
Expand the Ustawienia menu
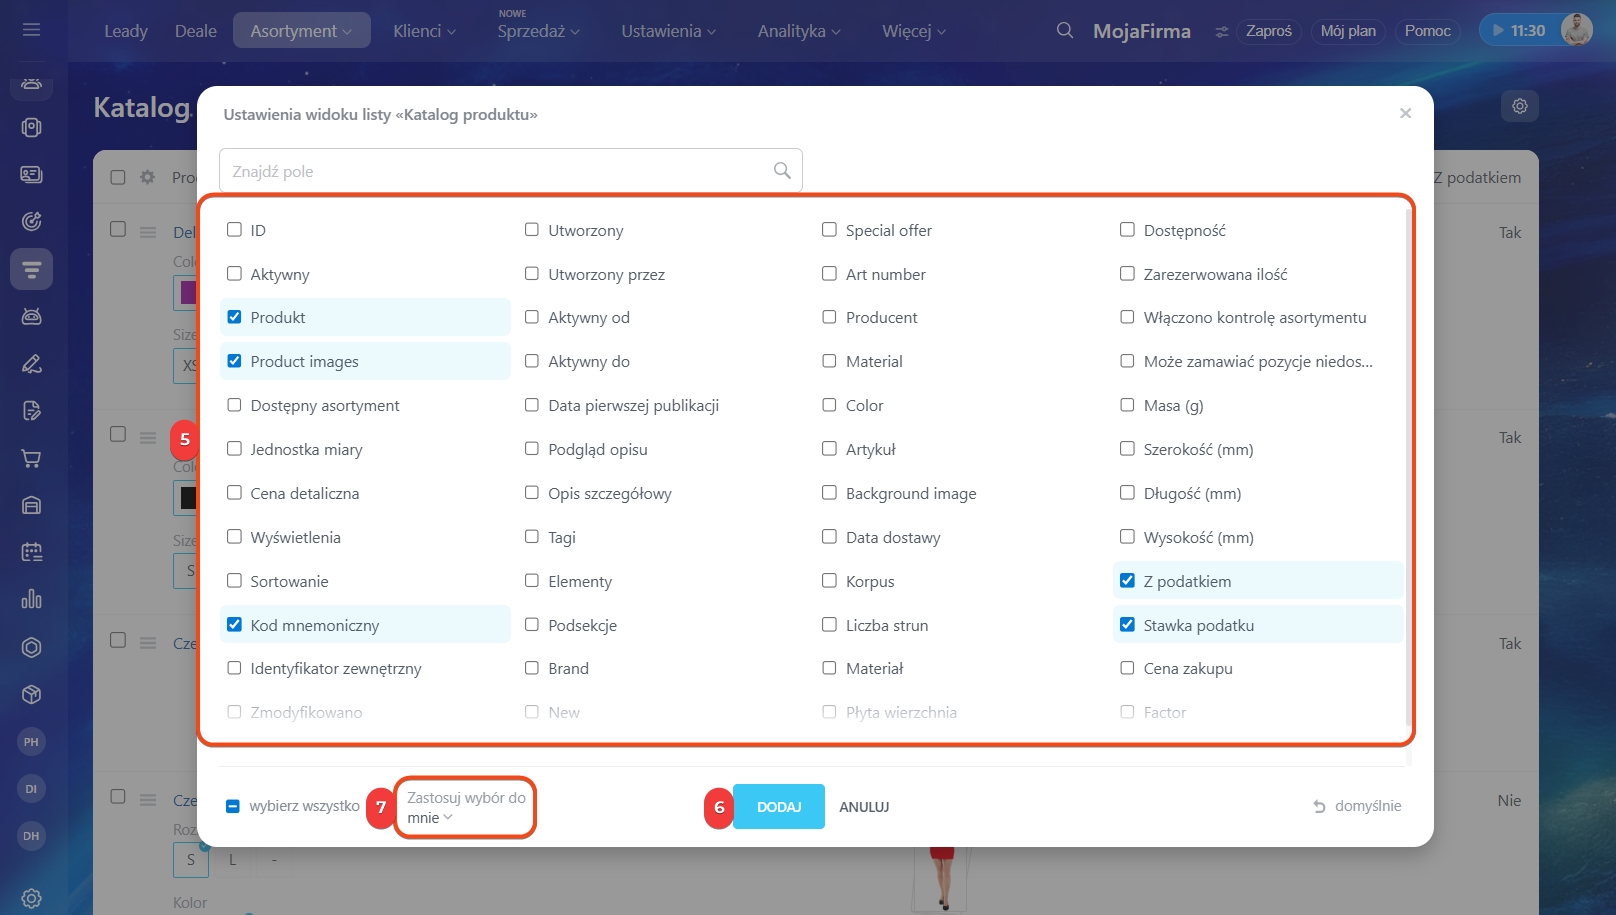(x=668, y=31)
